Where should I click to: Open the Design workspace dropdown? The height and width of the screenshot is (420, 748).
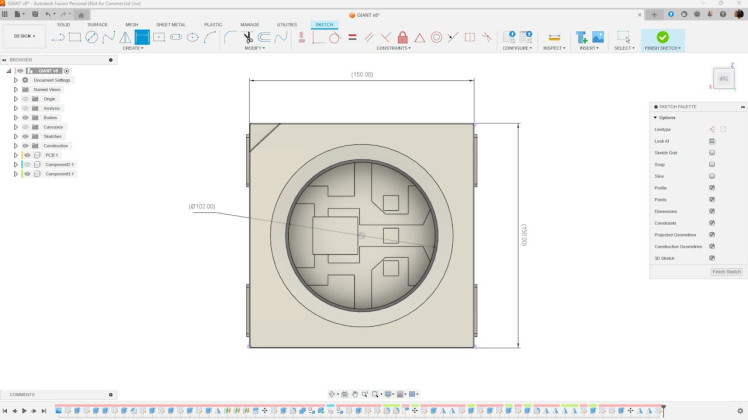[x=22, y=36]
